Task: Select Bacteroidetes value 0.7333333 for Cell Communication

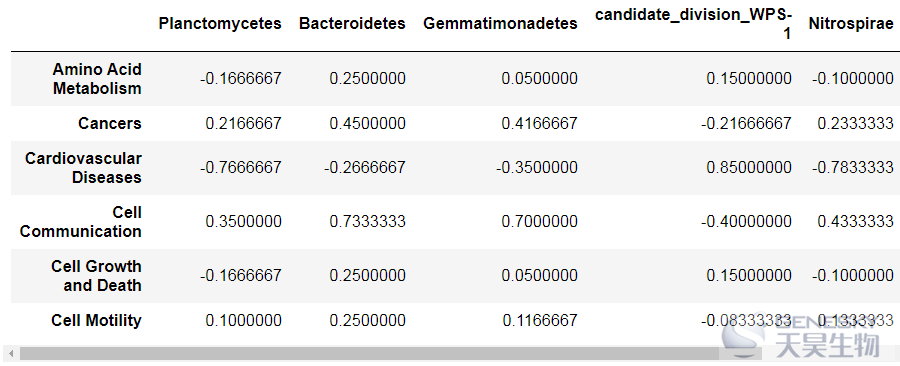Action: [x=367, y=221]
